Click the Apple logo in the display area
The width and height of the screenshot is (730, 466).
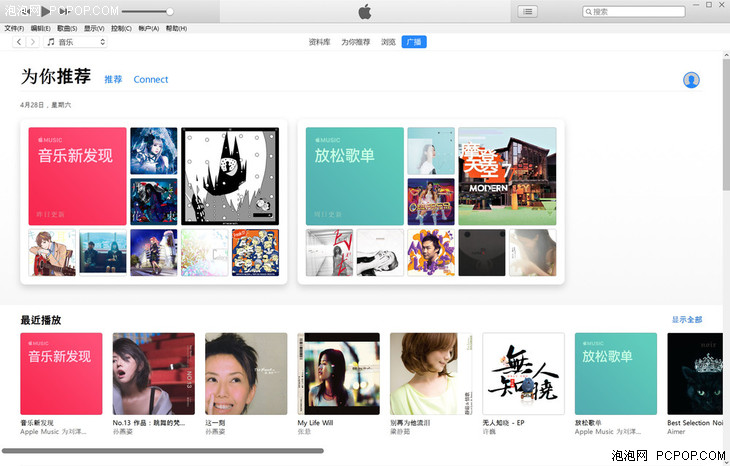click(x=365, y=12)
